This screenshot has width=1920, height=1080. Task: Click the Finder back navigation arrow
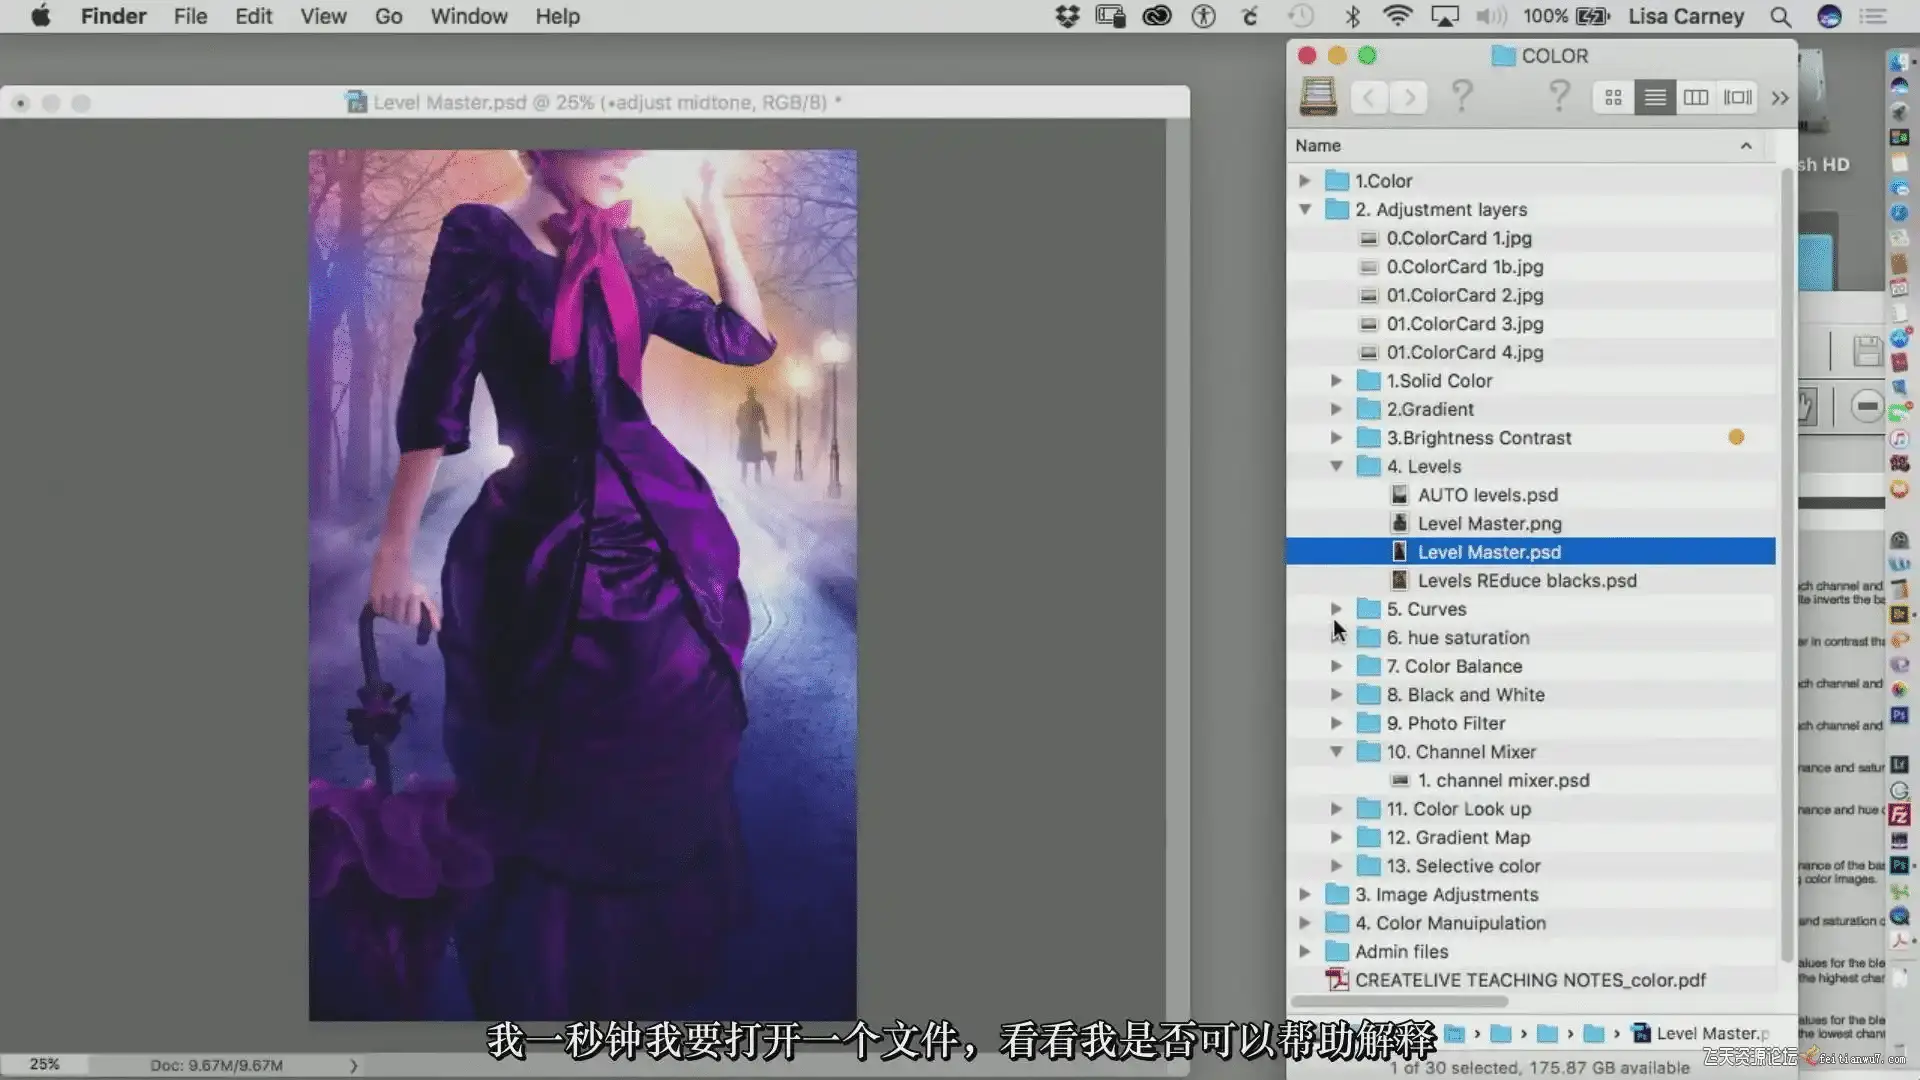(x=1368, y=97)
